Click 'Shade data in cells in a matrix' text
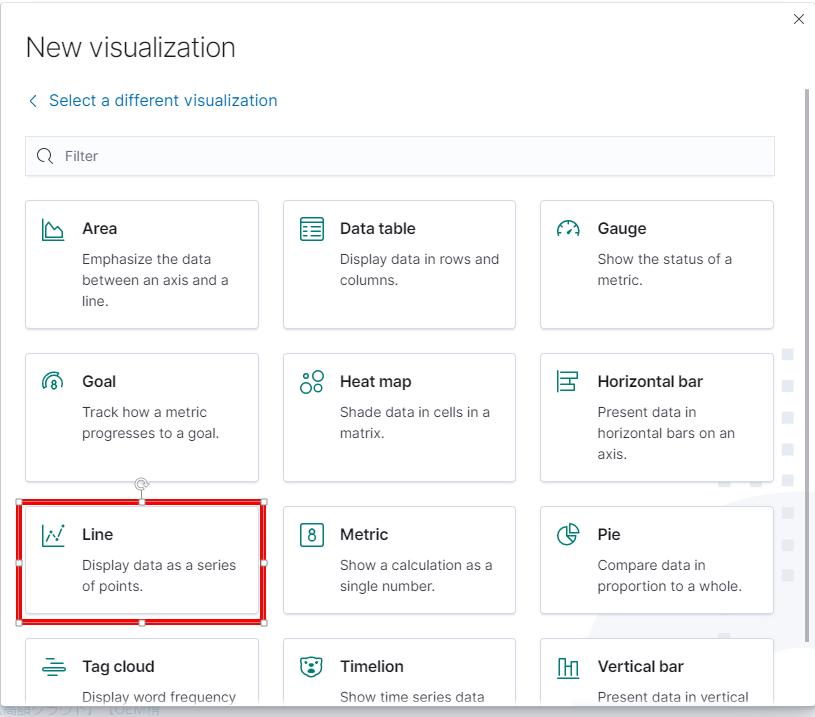 pyautogui.click(x=414, y=423)
